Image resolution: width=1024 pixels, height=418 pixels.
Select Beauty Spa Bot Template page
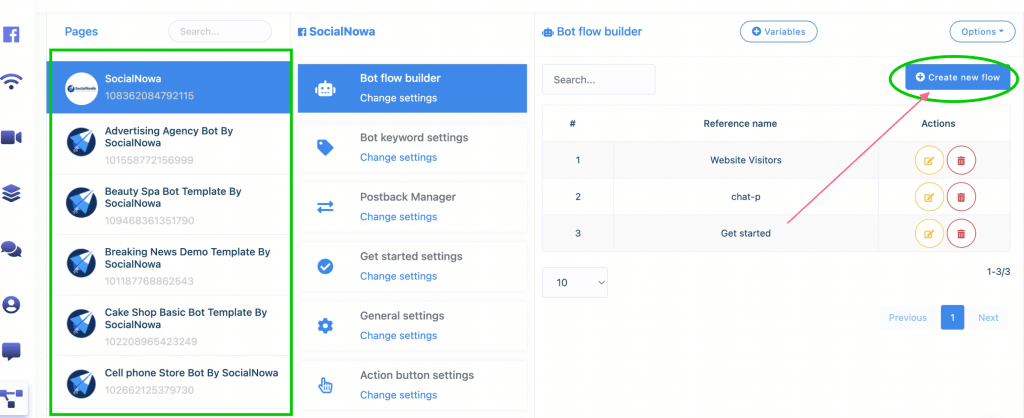[x=170, y=205]
